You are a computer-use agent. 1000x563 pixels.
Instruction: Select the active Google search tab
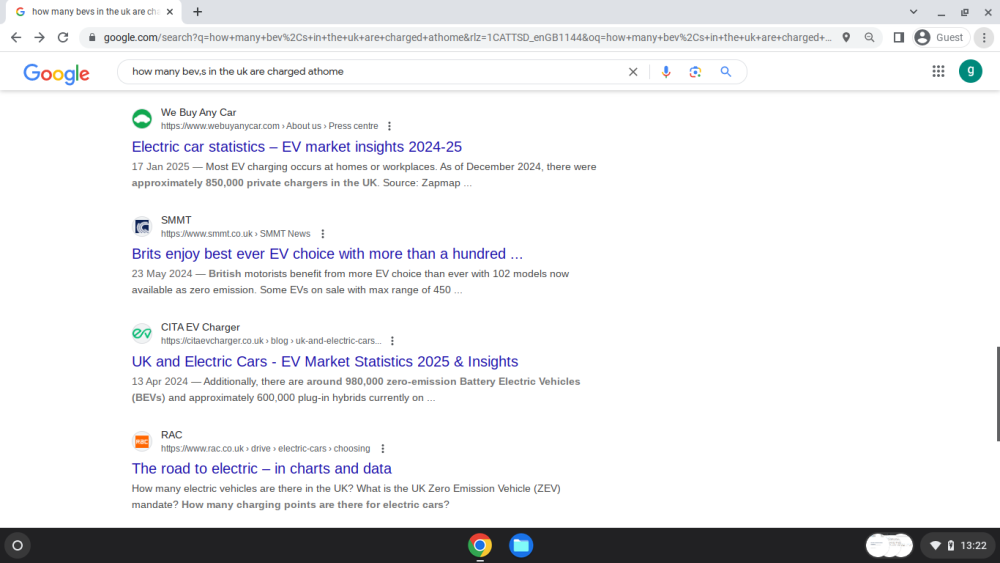click(94, 11)
